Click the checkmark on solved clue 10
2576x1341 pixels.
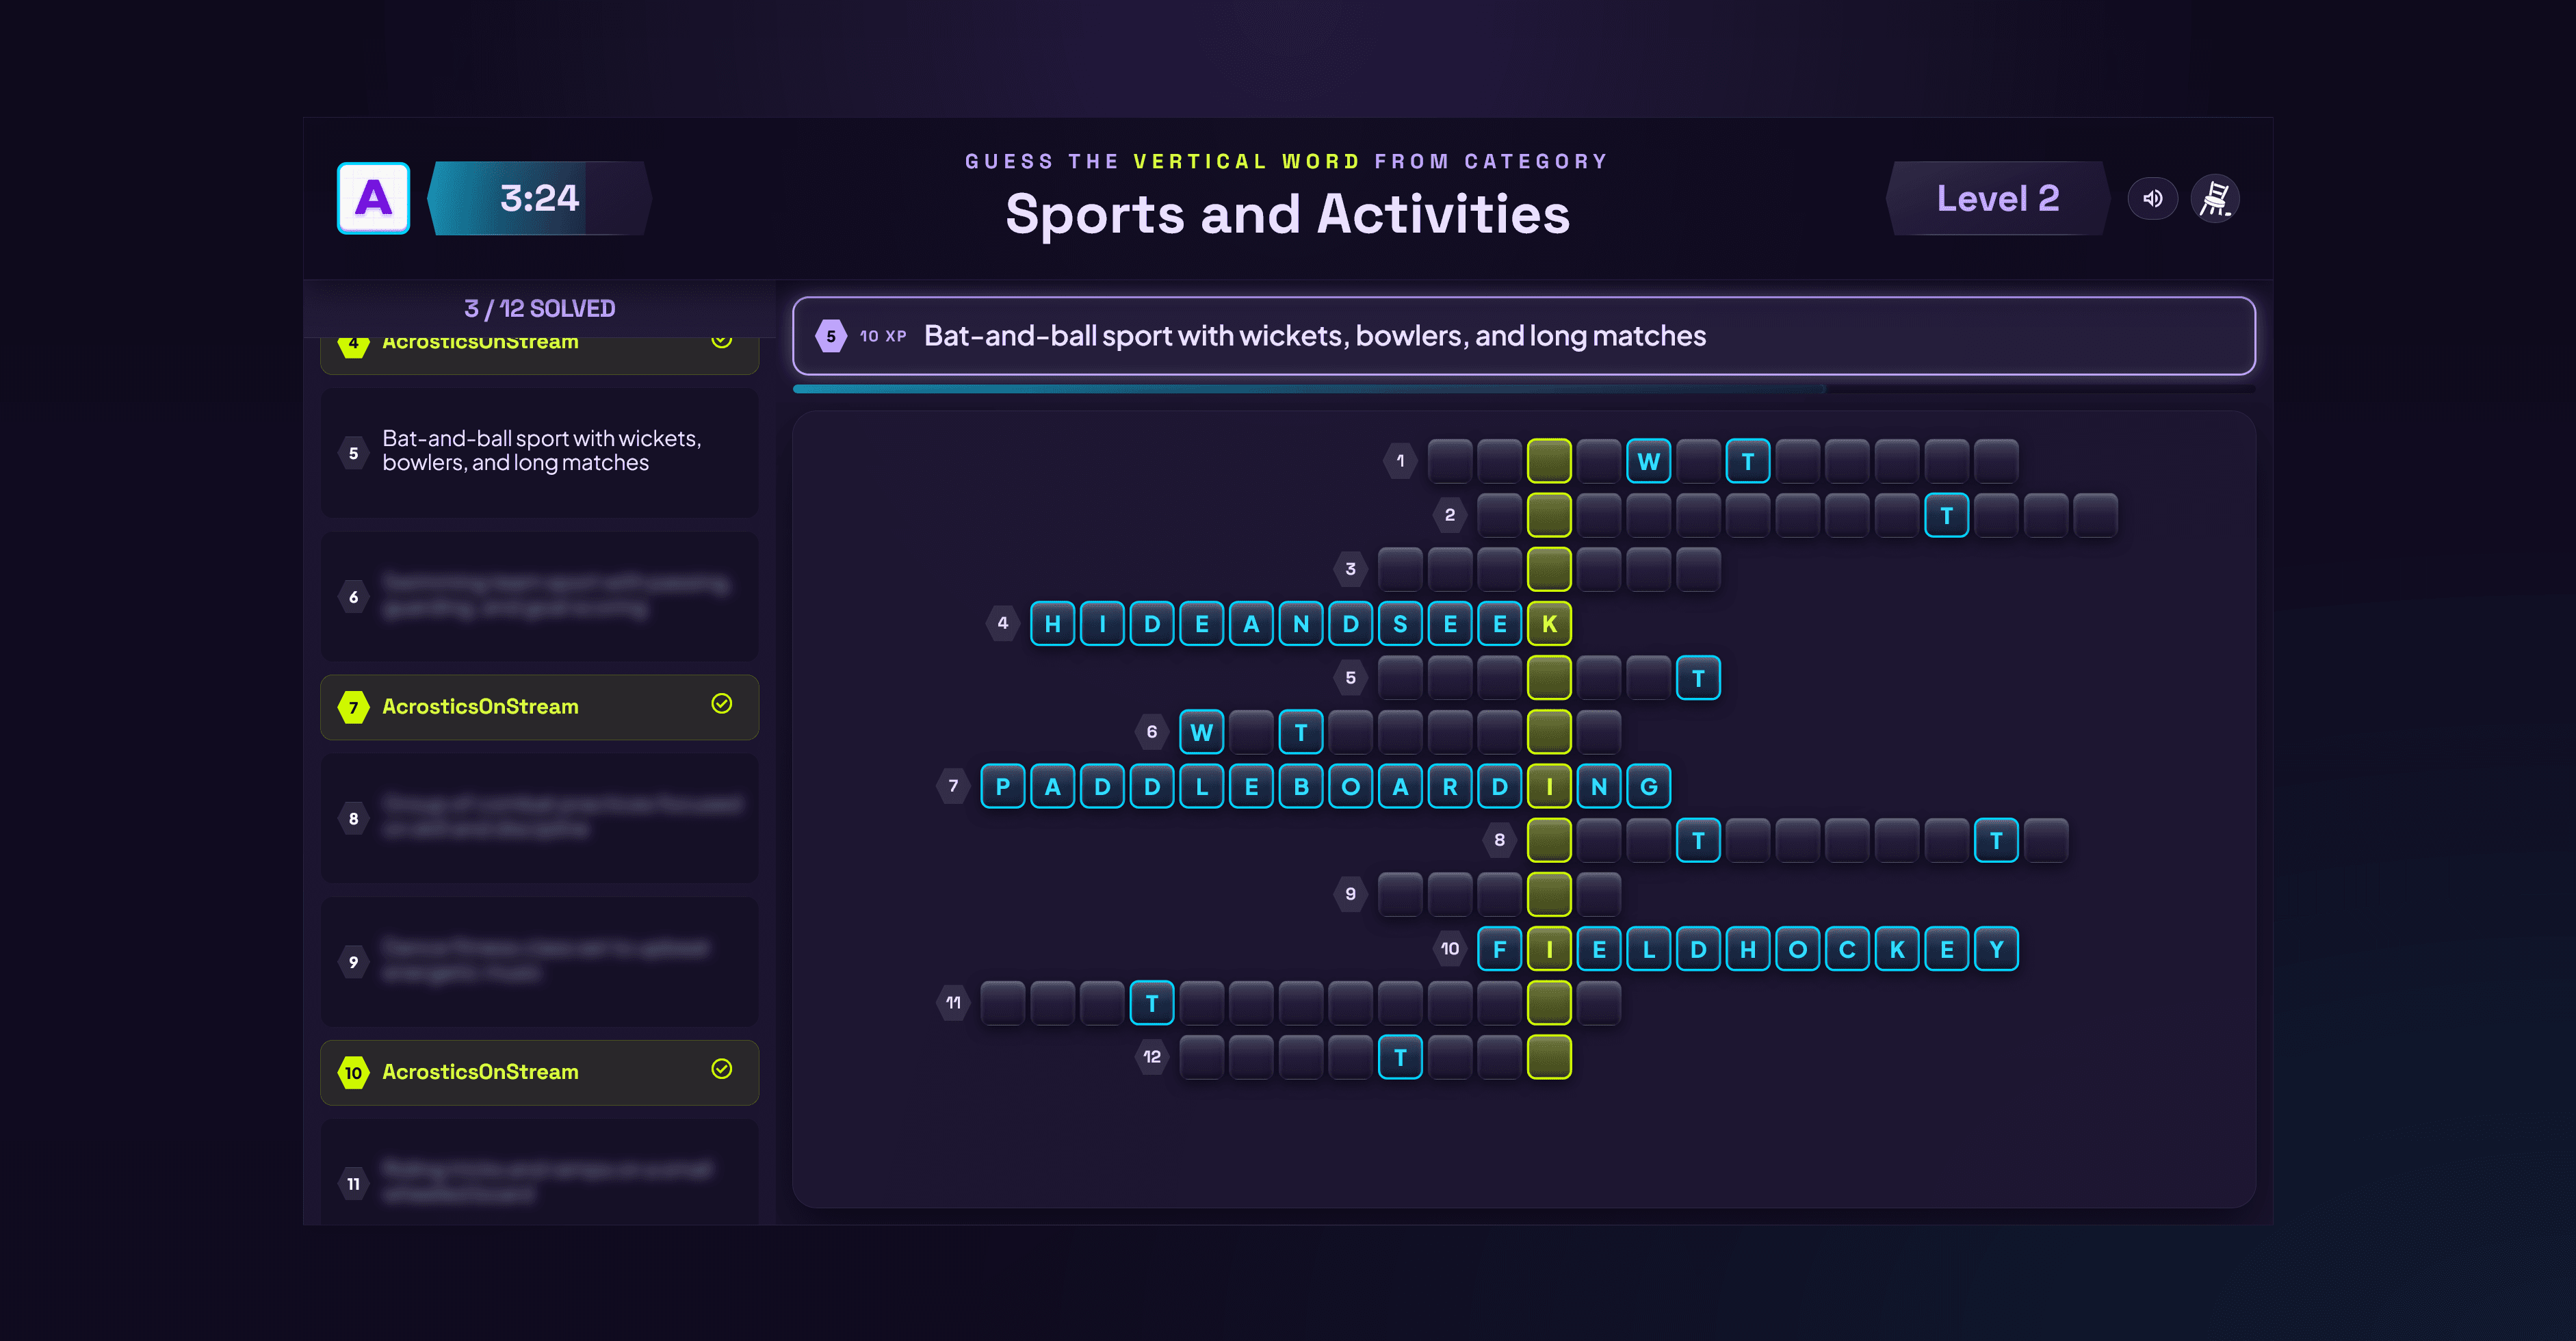click(x=721, y=1069)
